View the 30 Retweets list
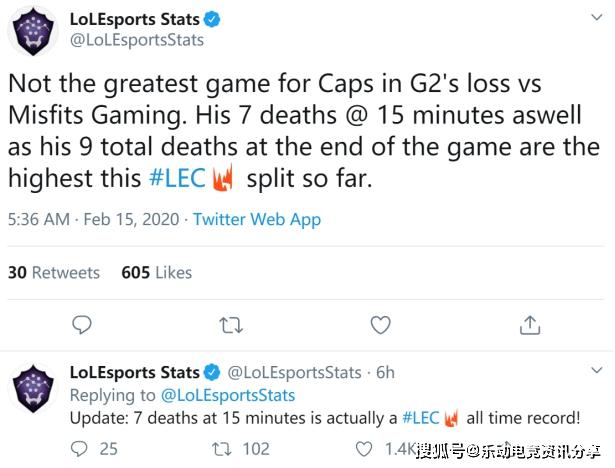 54,272
